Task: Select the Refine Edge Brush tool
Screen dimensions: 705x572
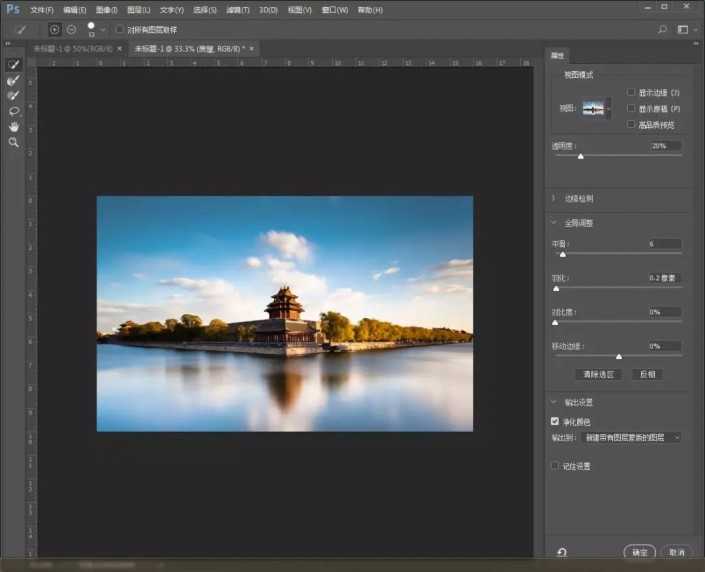Action: (x=14, y=80)
